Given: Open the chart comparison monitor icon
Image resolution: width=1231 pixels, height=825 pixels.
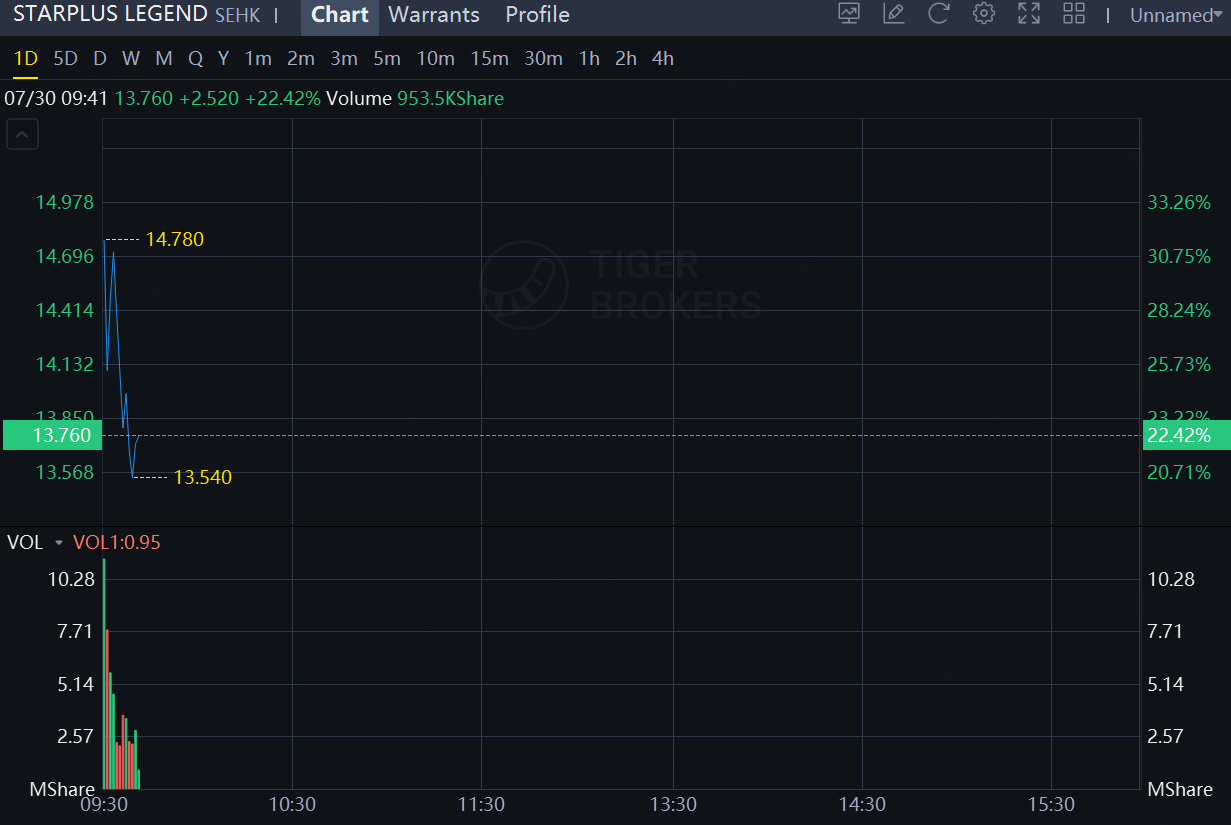Looking at the screenshot, I should tap(849, 14).
